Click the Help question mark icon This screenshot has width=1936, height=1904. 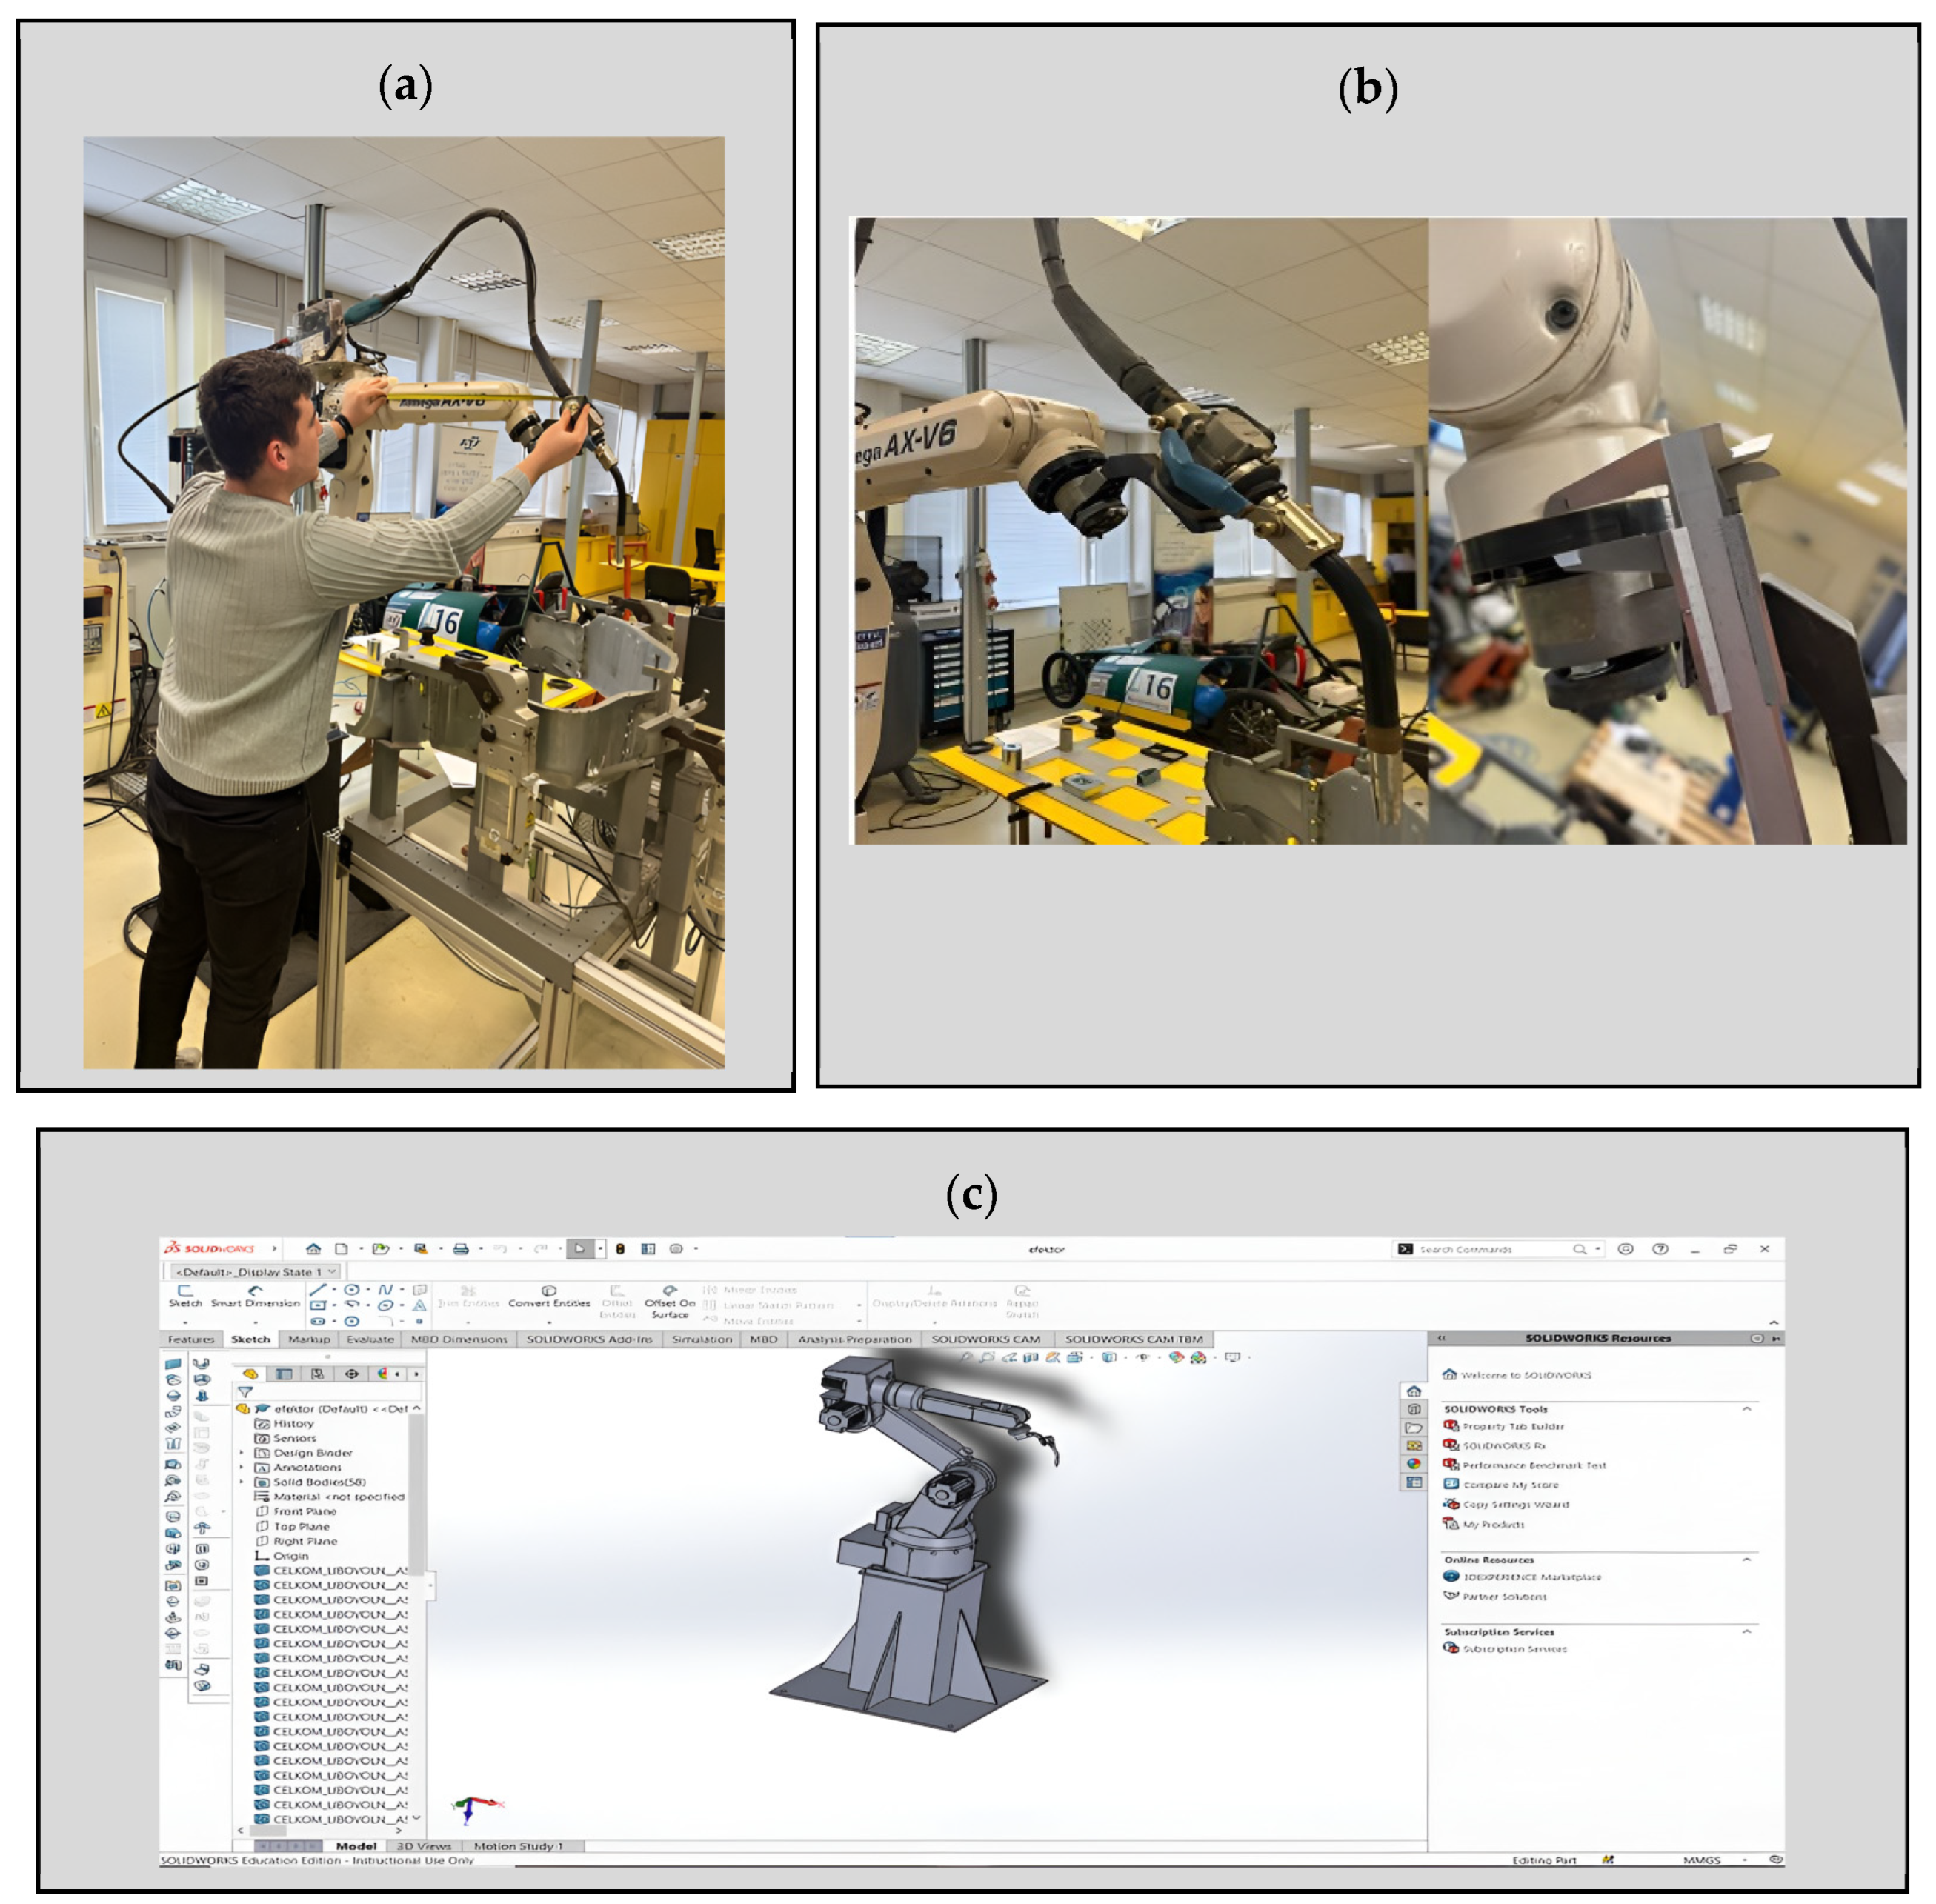[x=1660, y=1248]
